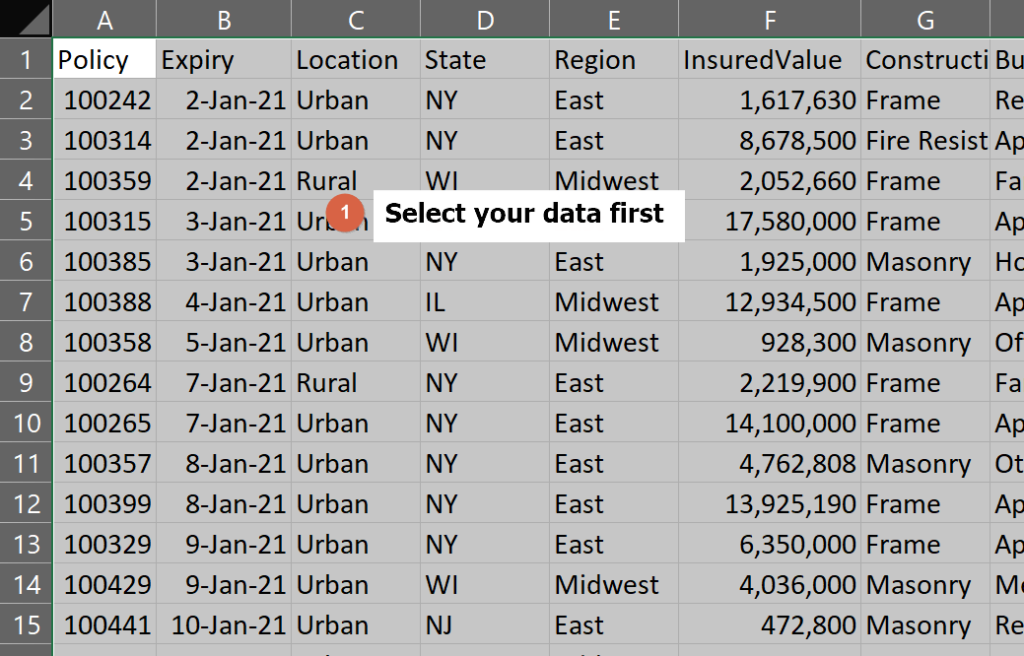The height and width of the screenshot is (656, 1024).
Task: Click insured value 13,925,190
Action: (x=769, y=503)
